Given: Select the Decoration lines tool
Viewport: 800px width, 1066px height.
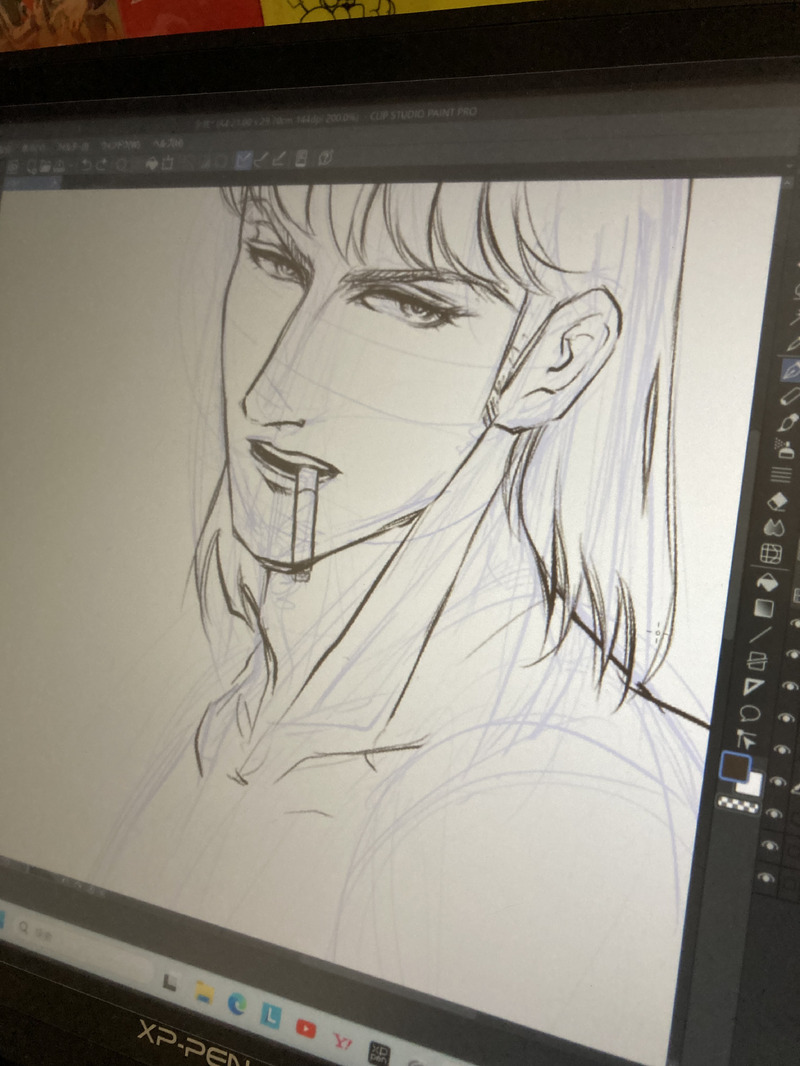Looking at the screenshot, I should click(781, 474).
